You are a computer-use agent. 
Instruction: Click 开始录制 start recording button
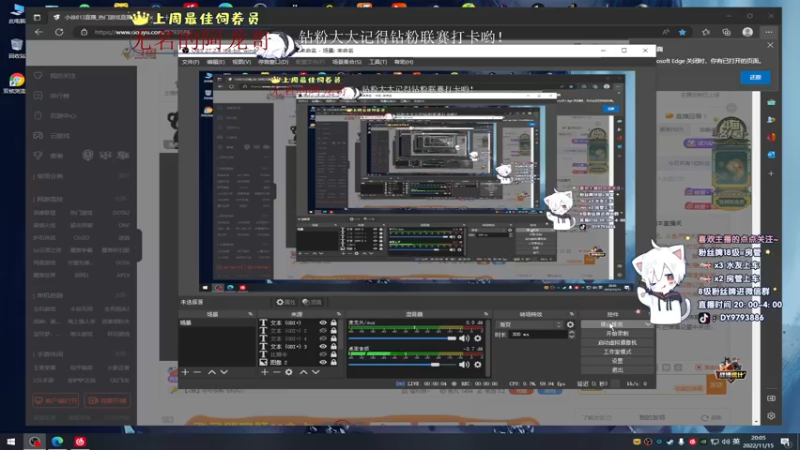[x=617, y=334]
